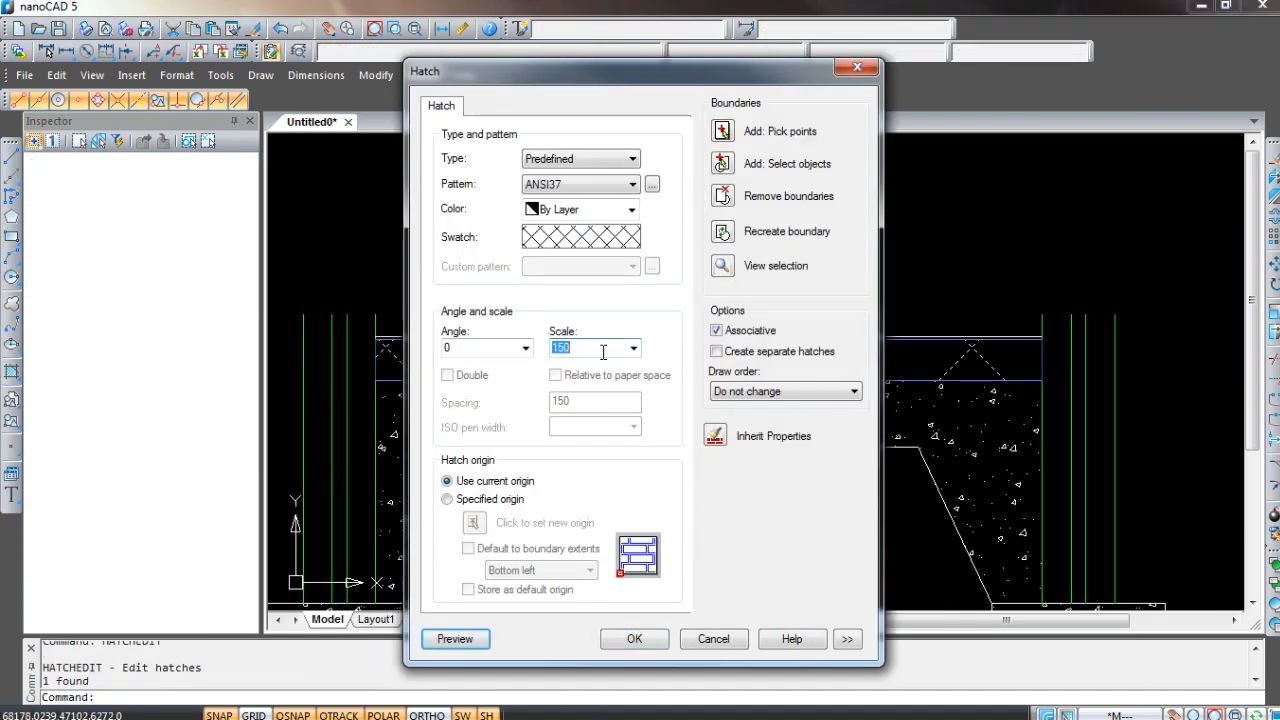
Task: Click the Save diskette icon
Action: [58, 29]
